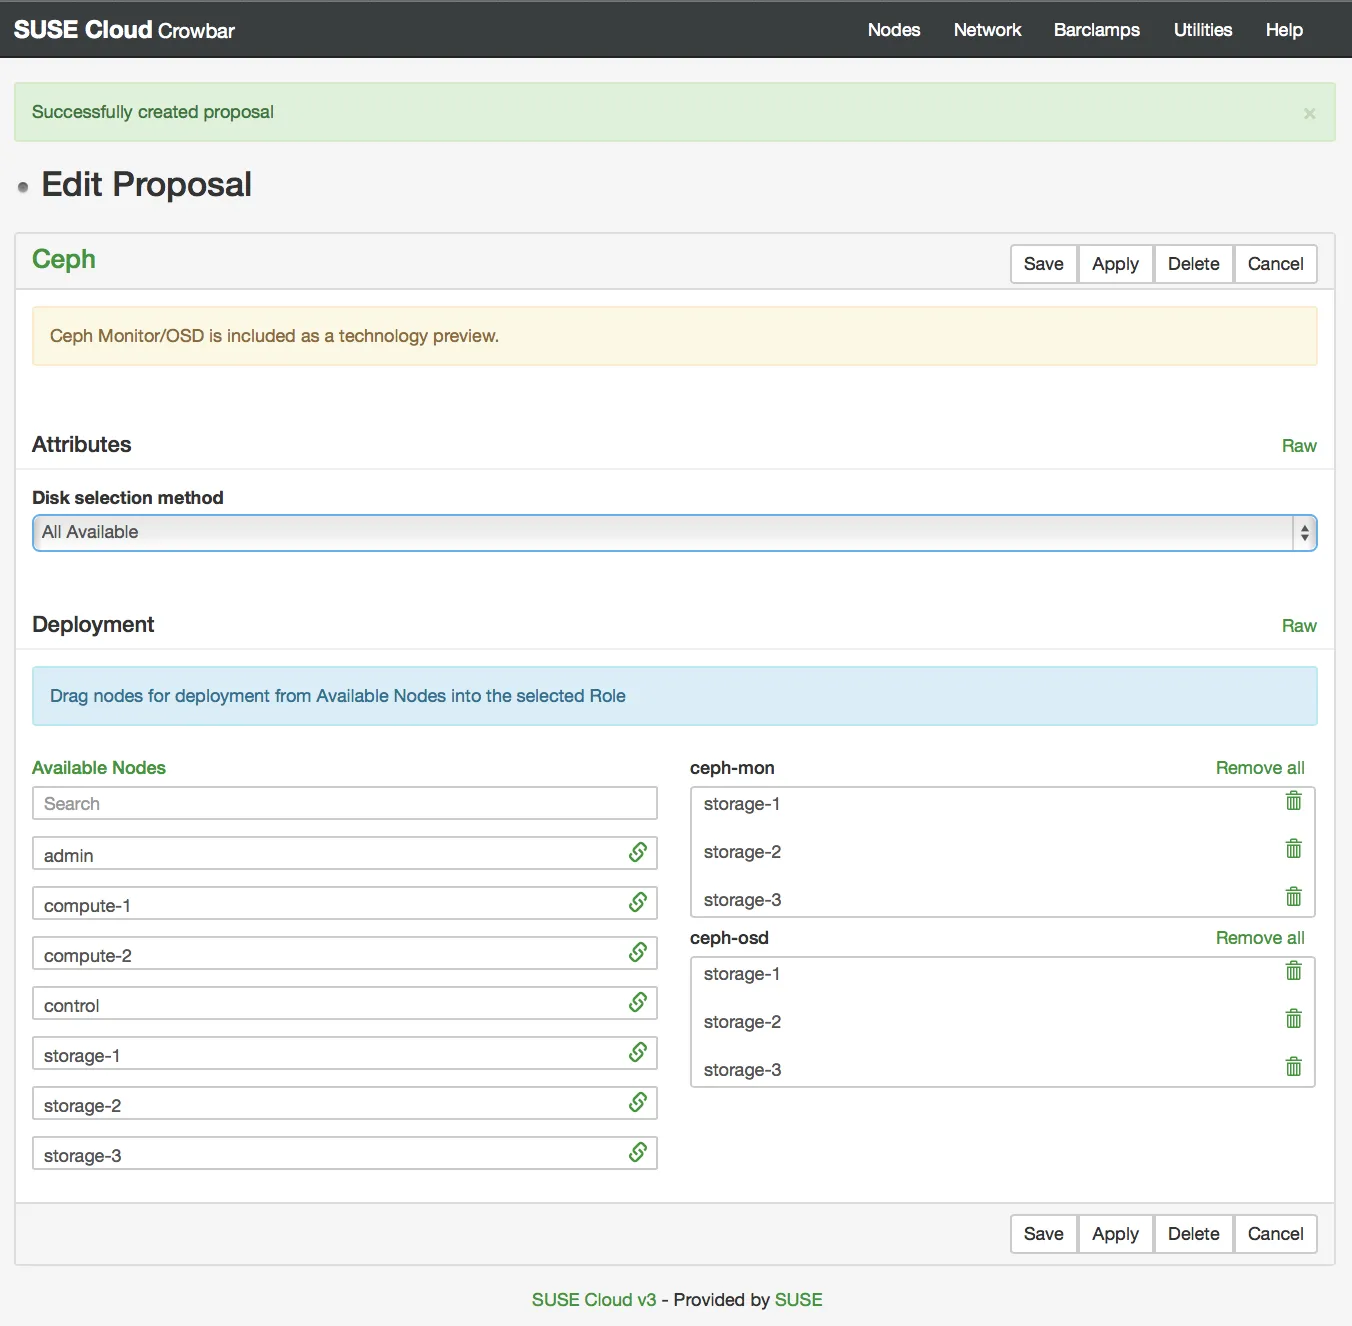Click the bottom Cancel button

pyautogui.click(x=1276, y=1234)
